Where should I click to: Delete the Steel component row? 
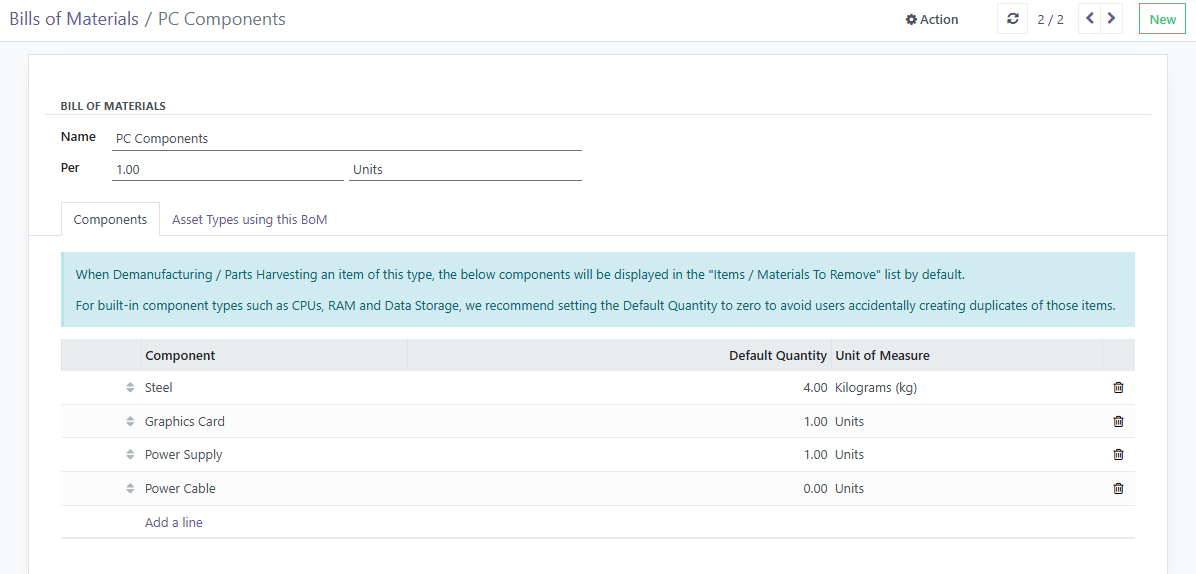1118,388
